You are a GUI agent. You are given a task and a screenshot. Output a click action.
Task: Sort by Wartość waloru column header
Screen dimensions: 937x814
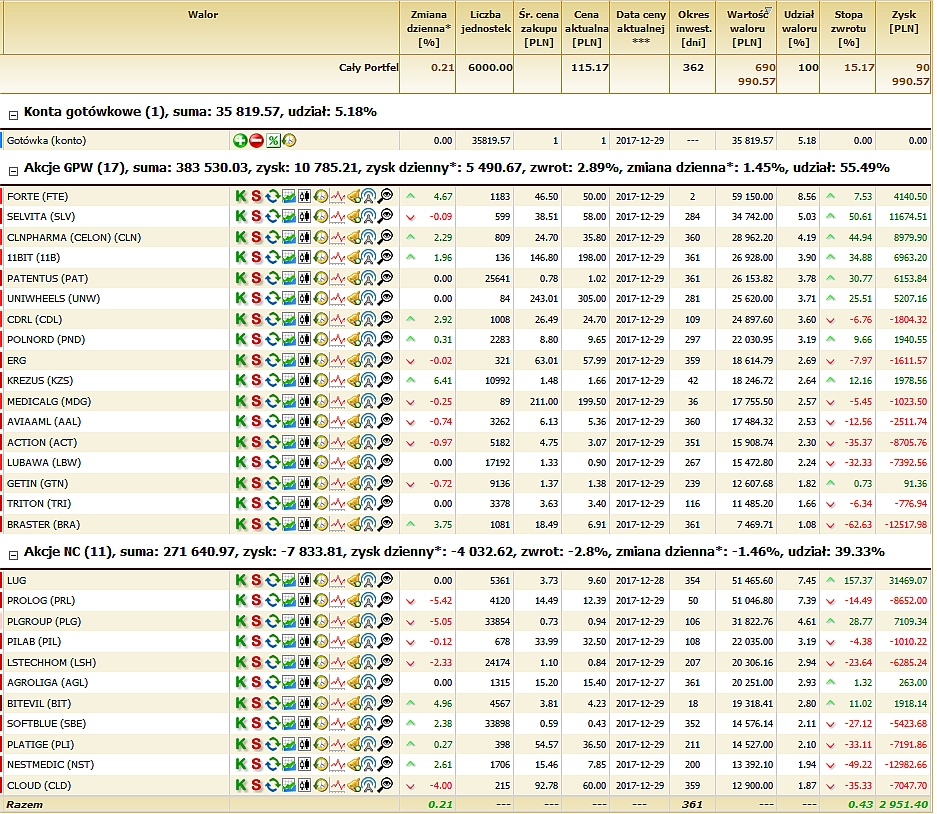[747, 28]
